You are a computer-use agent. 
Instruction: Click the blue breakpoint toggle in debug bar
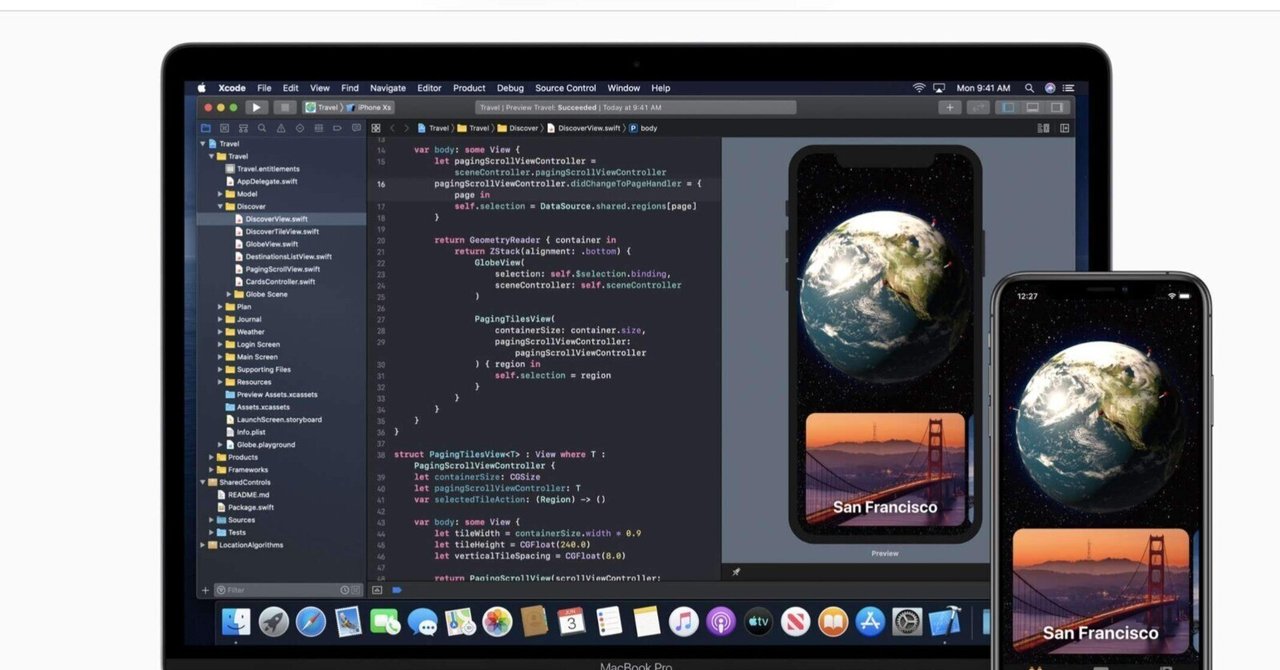(397, 590)
